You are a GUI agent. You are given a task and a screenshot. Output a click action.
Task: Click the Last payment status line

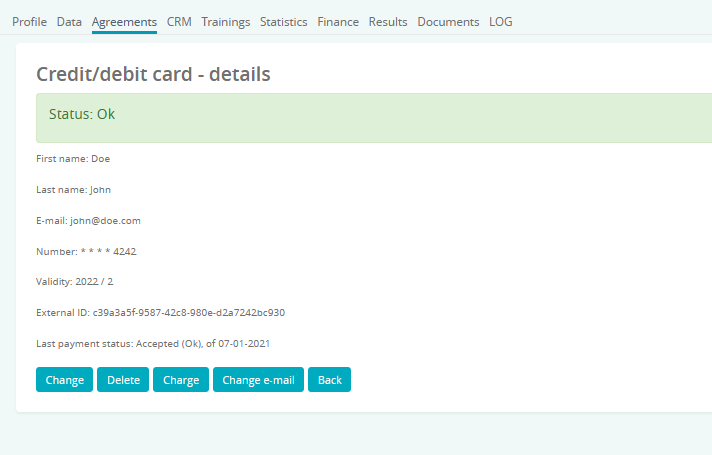tap(153, 344)
